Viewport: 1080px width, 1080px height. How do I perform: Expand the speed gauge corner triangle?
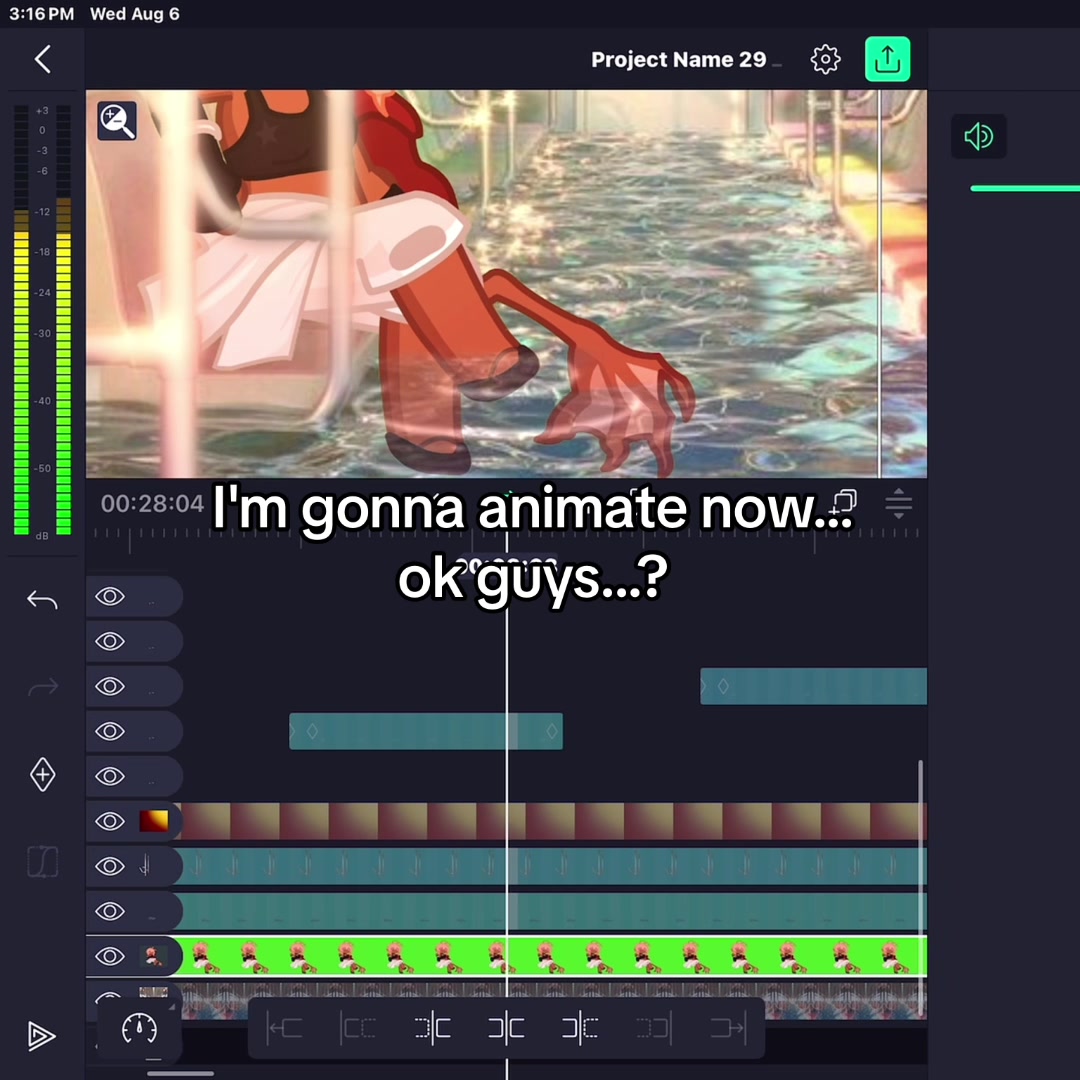pyautogui.click(x=172, y=1008)
